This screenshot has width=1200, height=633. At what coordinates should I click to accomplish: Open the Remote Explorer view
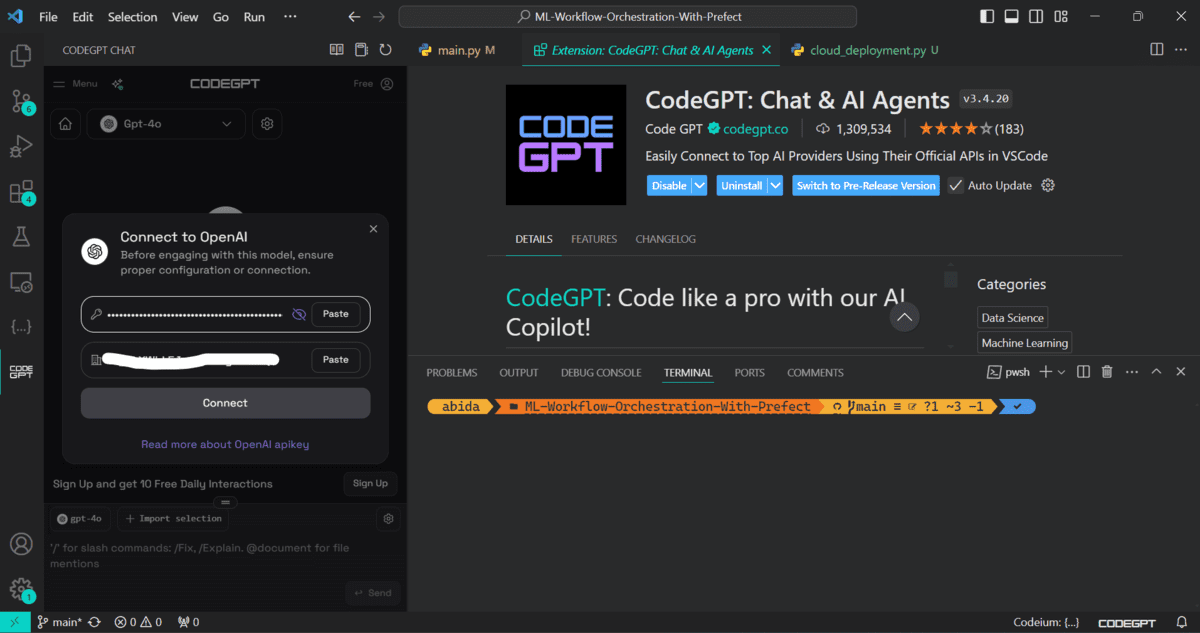pos(21,283)
